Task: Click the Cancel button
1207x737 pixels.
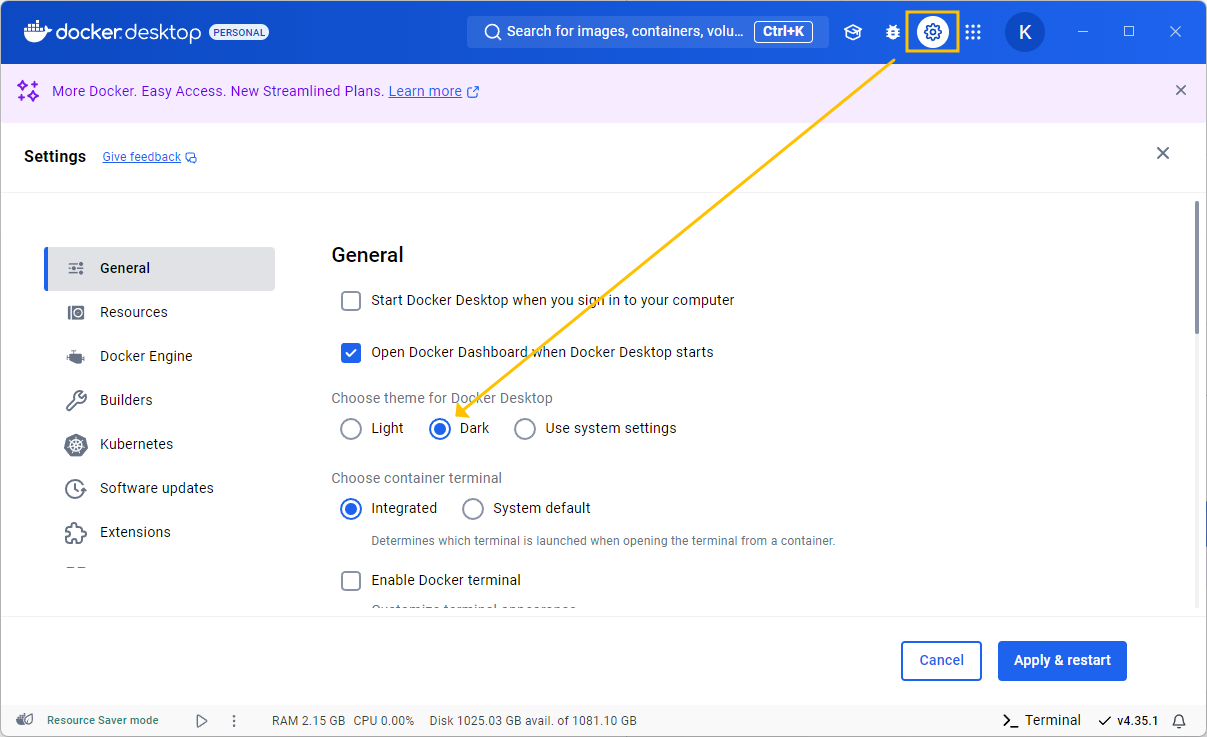Action: (x=941, y=661)
